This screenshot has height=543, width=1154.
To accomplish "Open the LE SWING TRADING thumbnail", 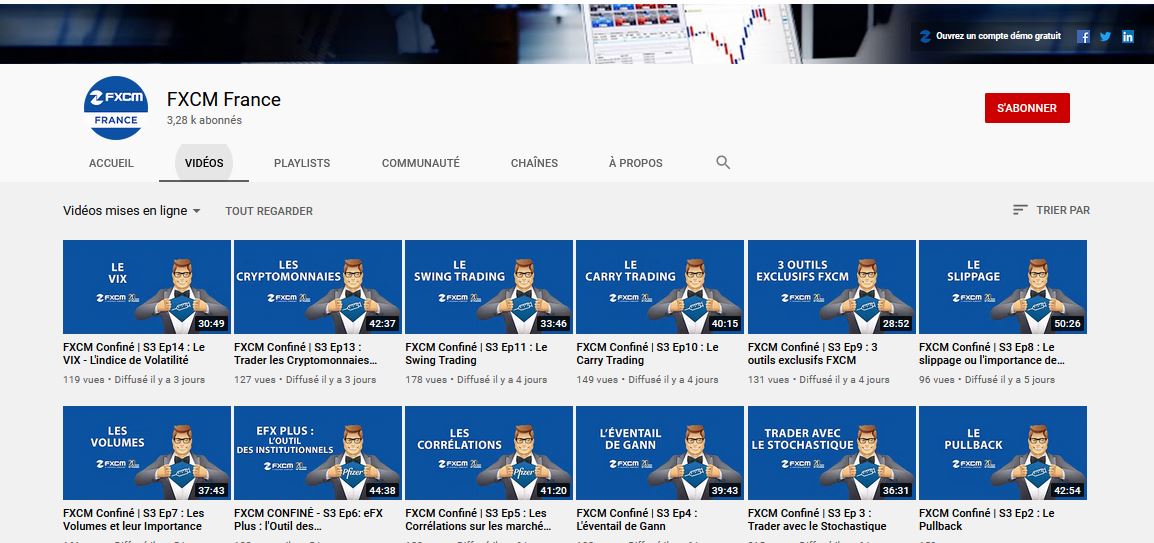I will coord(489,287).
